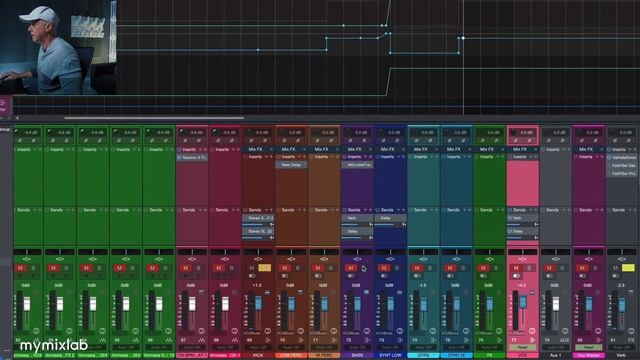Click AUX type icon on Aux 1 channel
Screen dimensions: 640x360
point(565,340)
